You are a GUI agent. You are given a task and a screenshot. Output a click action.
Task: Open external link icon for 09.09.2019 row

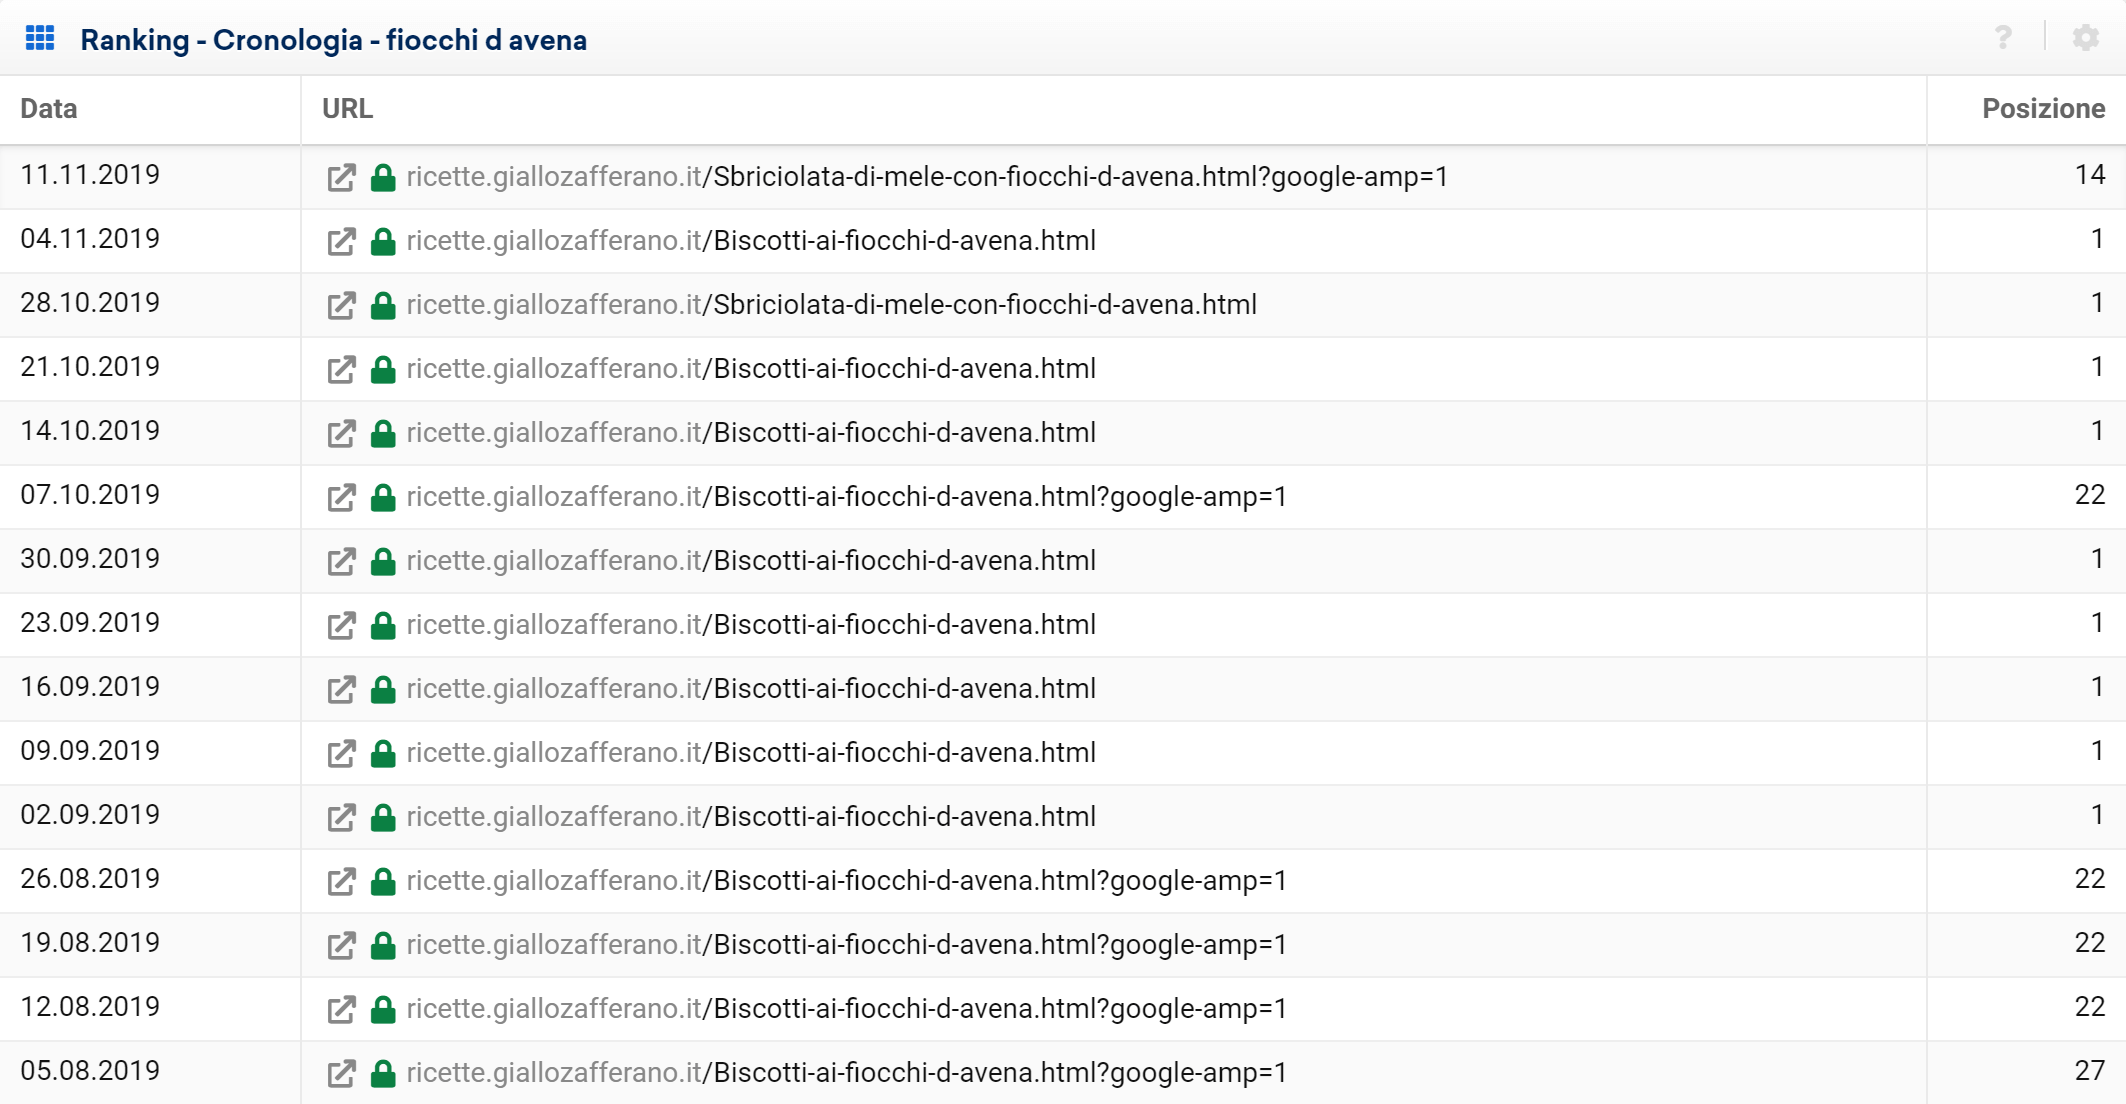click(x=341, y=754)
